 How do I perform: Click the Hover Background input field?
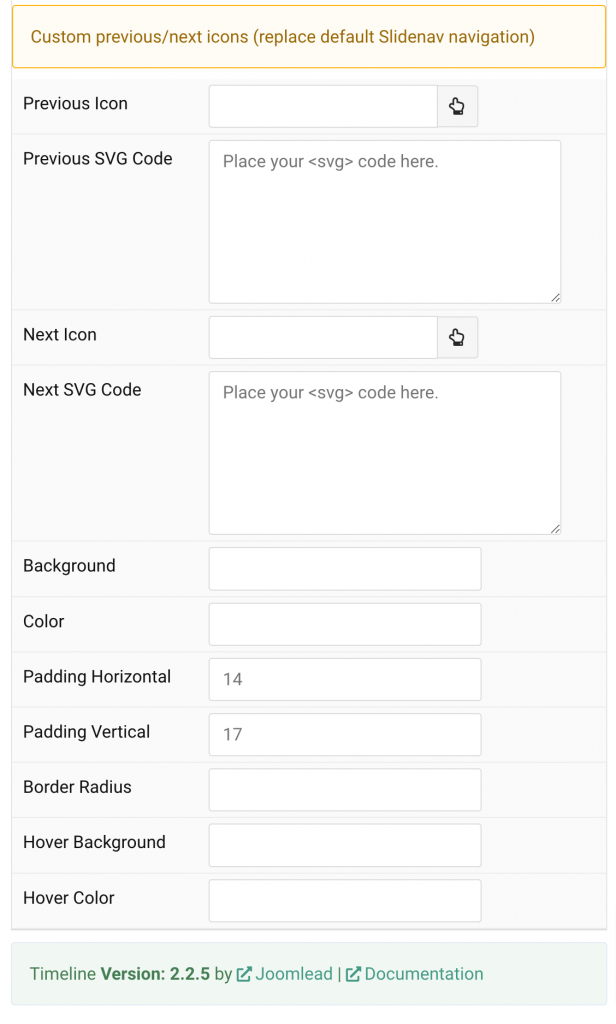click(x=344, y=845)
